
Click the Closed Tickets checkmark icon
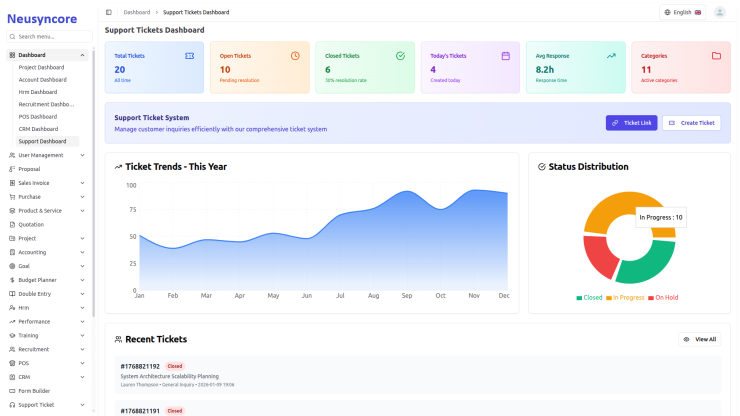tap(400, 56)
